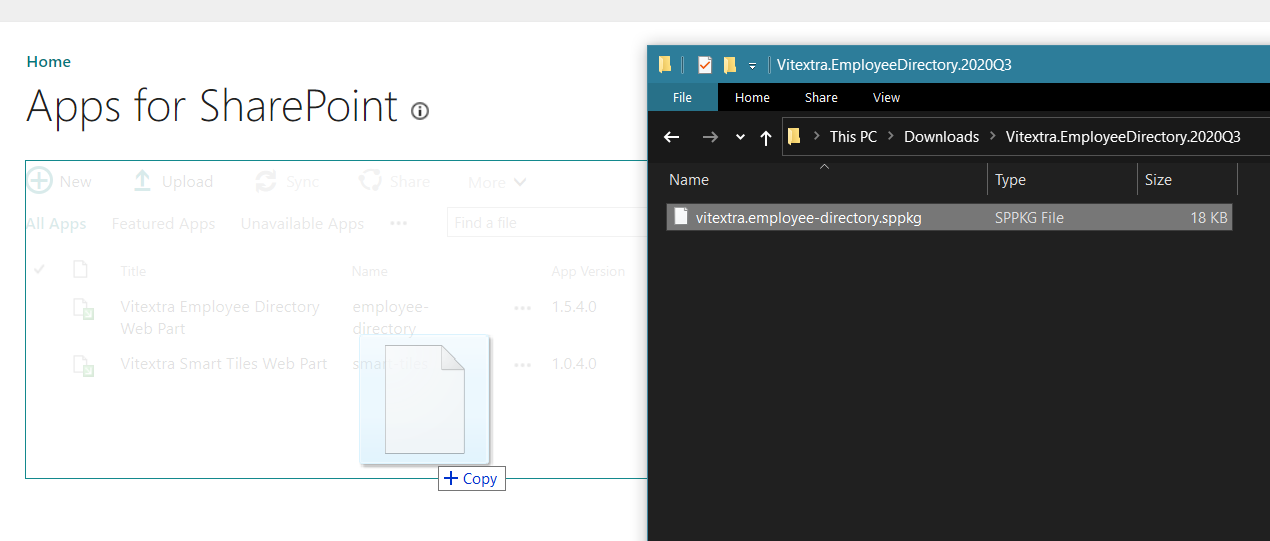Expand the chevron after This PC
Viewport: 1270px width, 541px height.
890,137
